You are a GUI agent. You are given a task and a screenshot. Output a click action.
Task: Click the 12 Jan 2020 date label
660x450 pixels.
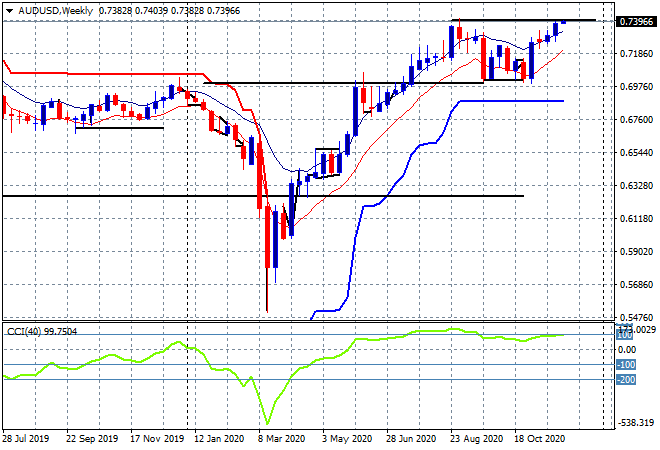219,439
